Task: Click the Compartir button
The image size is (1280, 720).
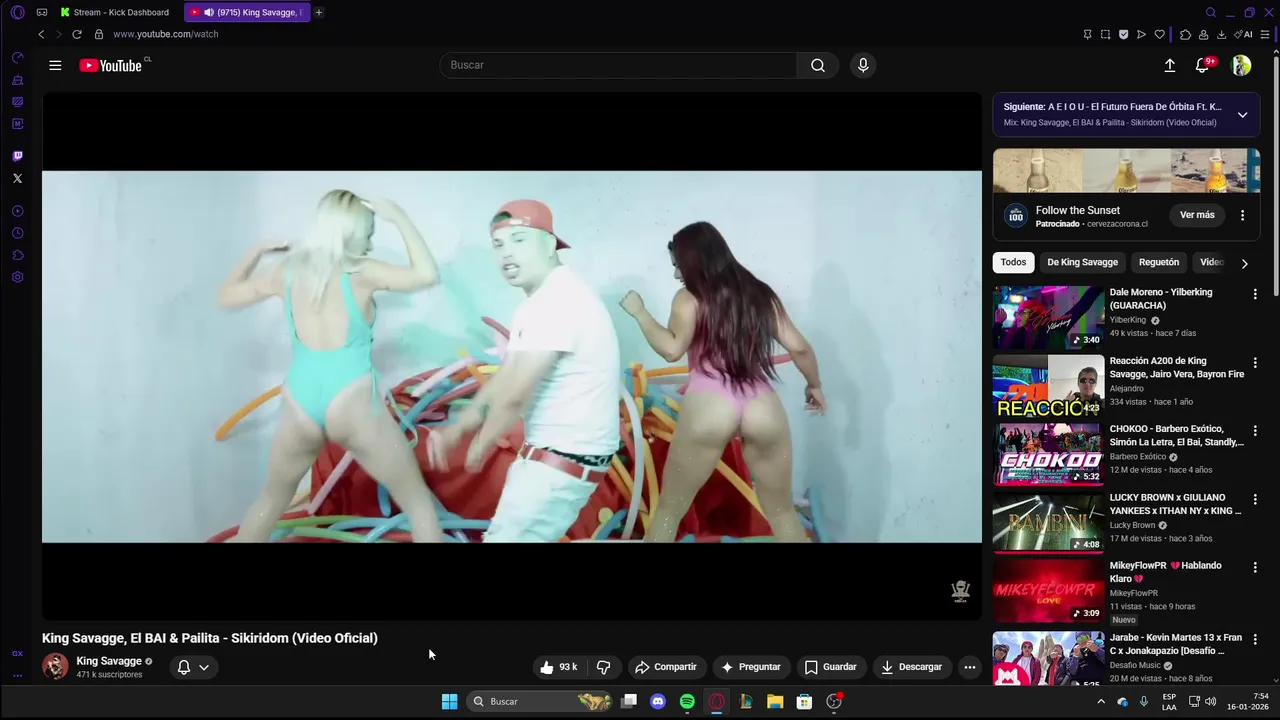Action: [666, 667]
